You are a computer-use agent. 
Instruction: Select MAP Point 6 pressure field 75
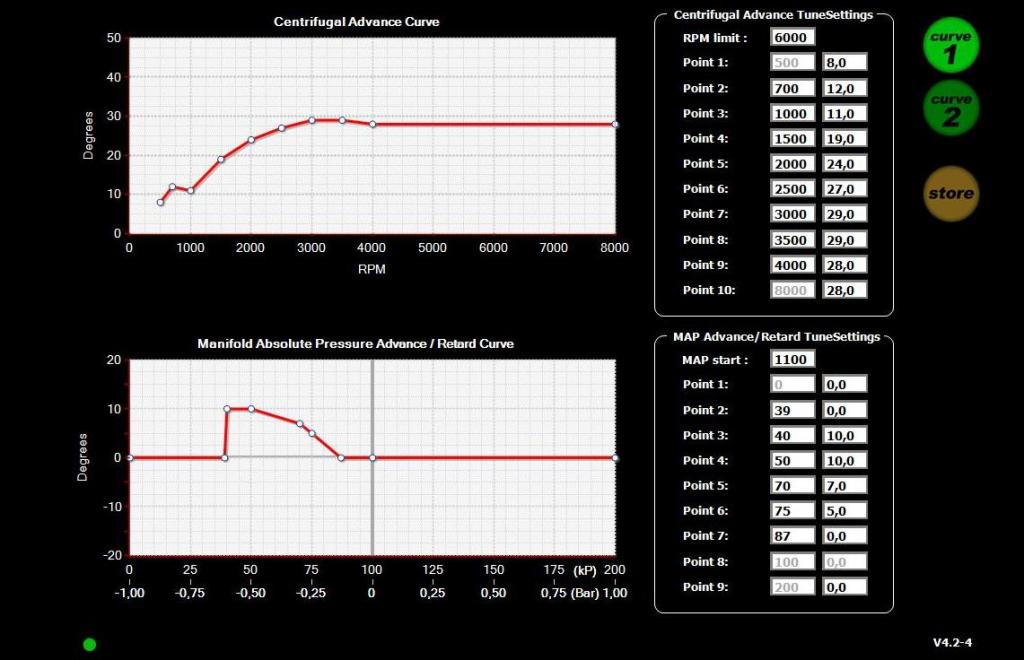click(794, 511)
